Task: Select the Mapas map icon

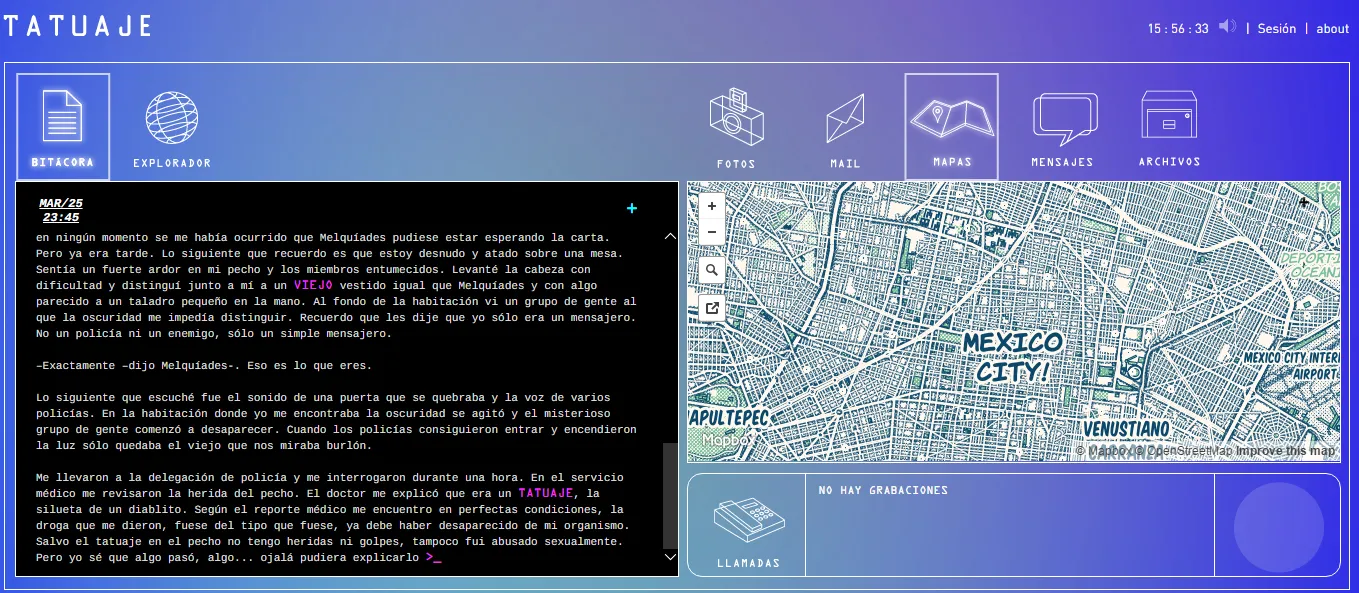Action: pos(951,120)
